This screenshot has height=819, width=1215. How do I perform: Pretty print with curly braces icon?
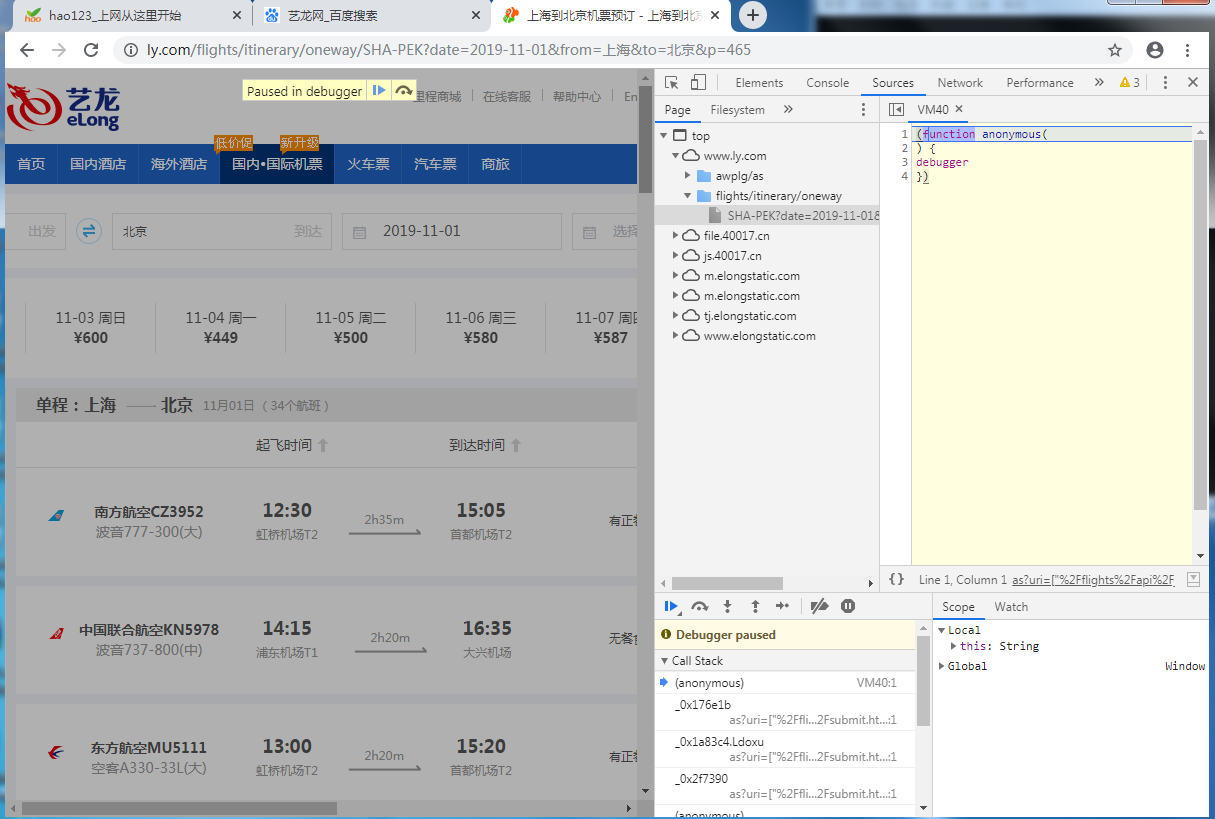[897, 579]
